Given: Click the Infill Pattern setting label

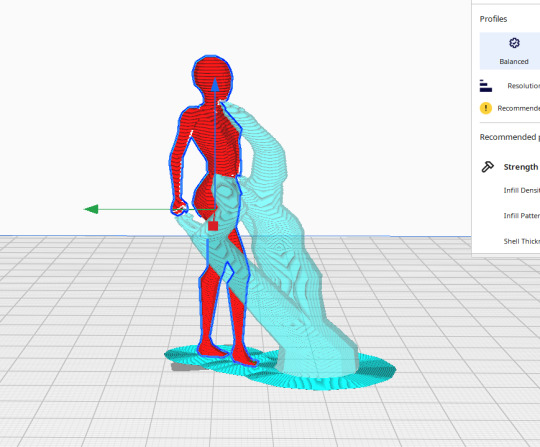Looking at the screenshot, I should pos(521,216).
